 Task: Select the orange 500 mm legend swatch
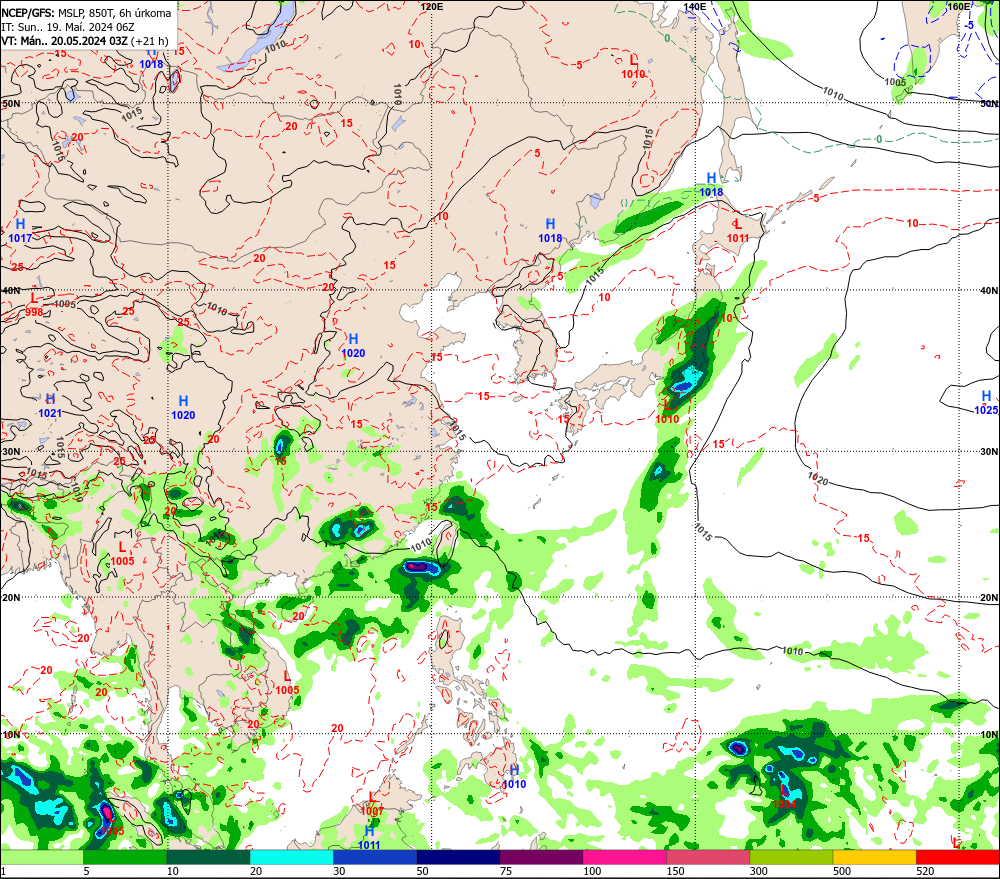click(874, 857)
